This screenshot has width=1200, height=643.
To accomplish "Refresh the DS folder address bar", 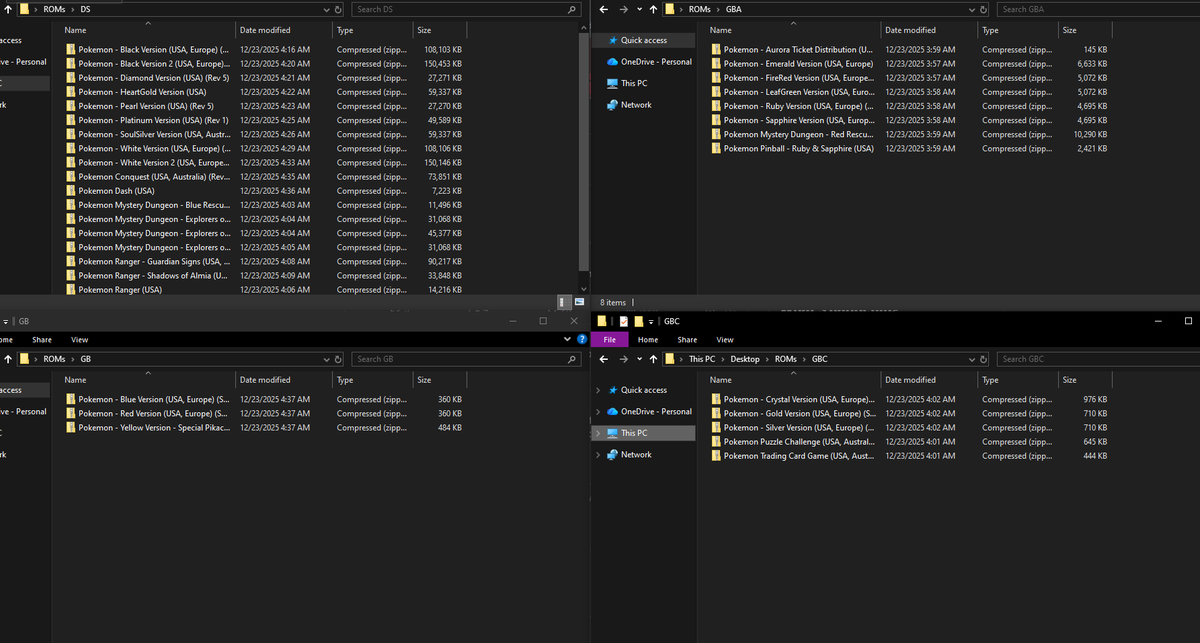I will click(338, 9).
